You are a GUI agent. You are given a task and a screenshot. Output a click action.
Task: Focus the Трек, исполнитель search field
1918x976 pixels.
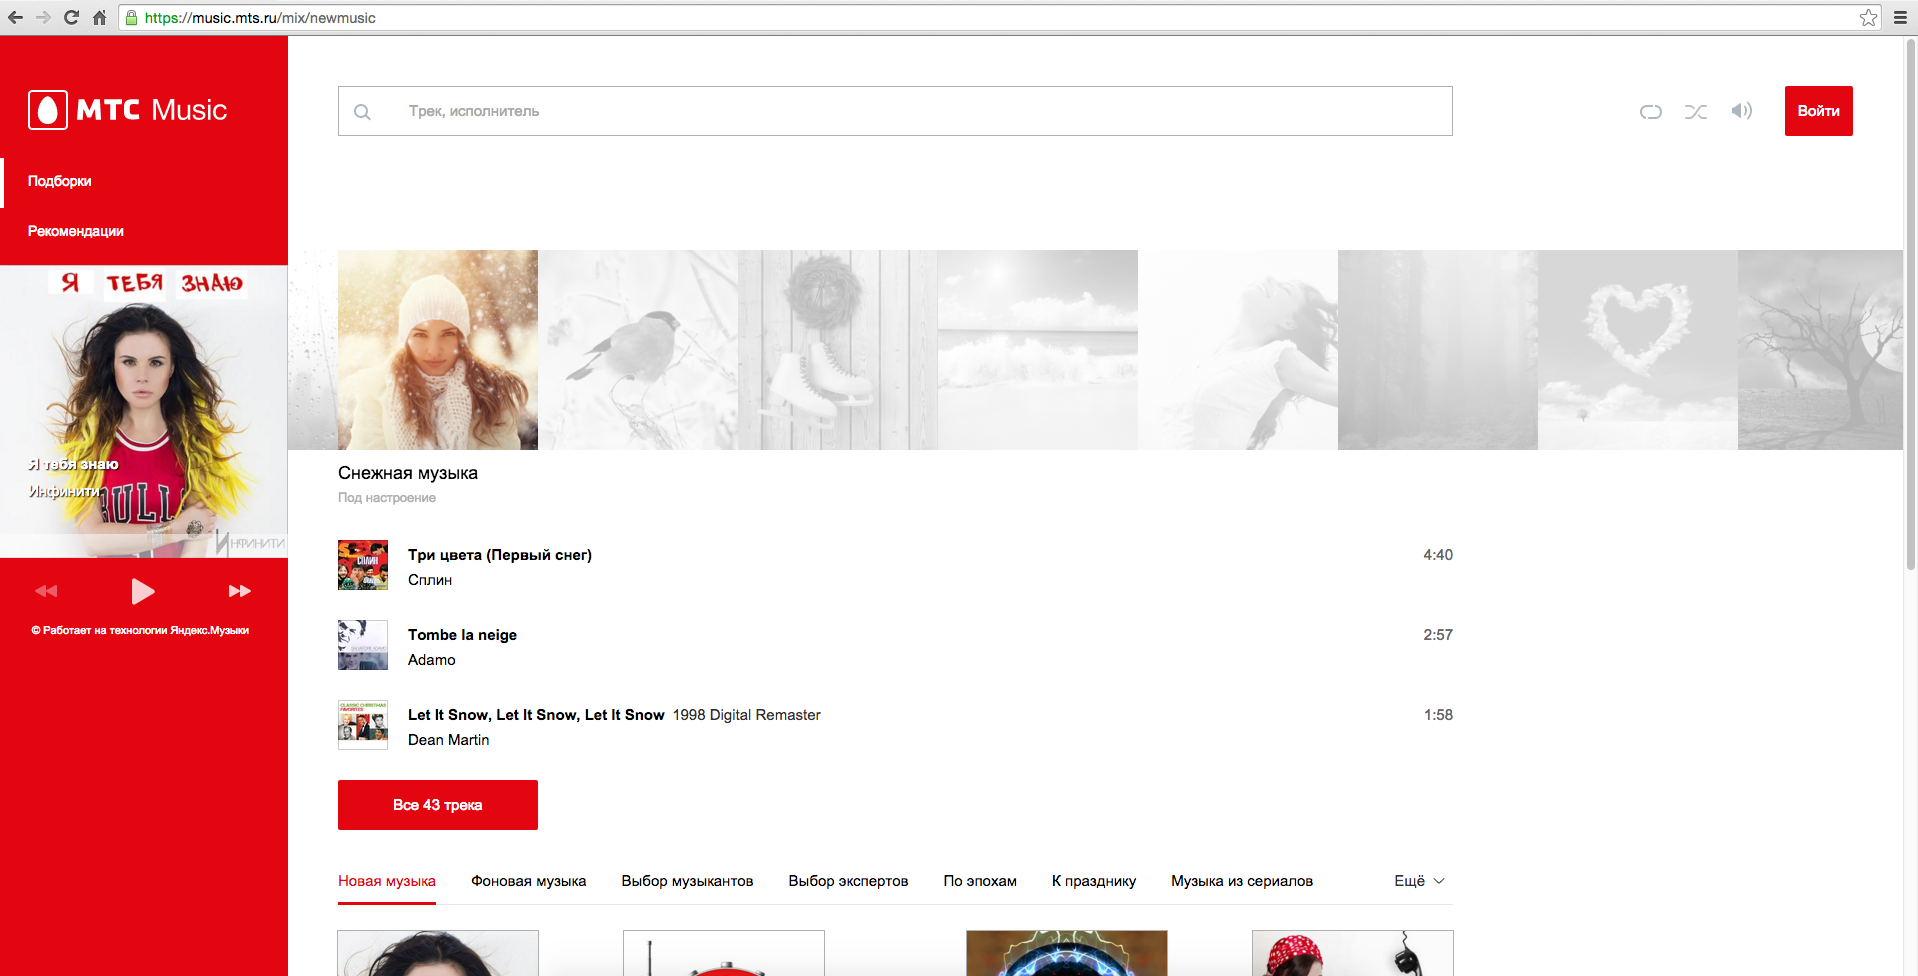[x=894, y=111]
